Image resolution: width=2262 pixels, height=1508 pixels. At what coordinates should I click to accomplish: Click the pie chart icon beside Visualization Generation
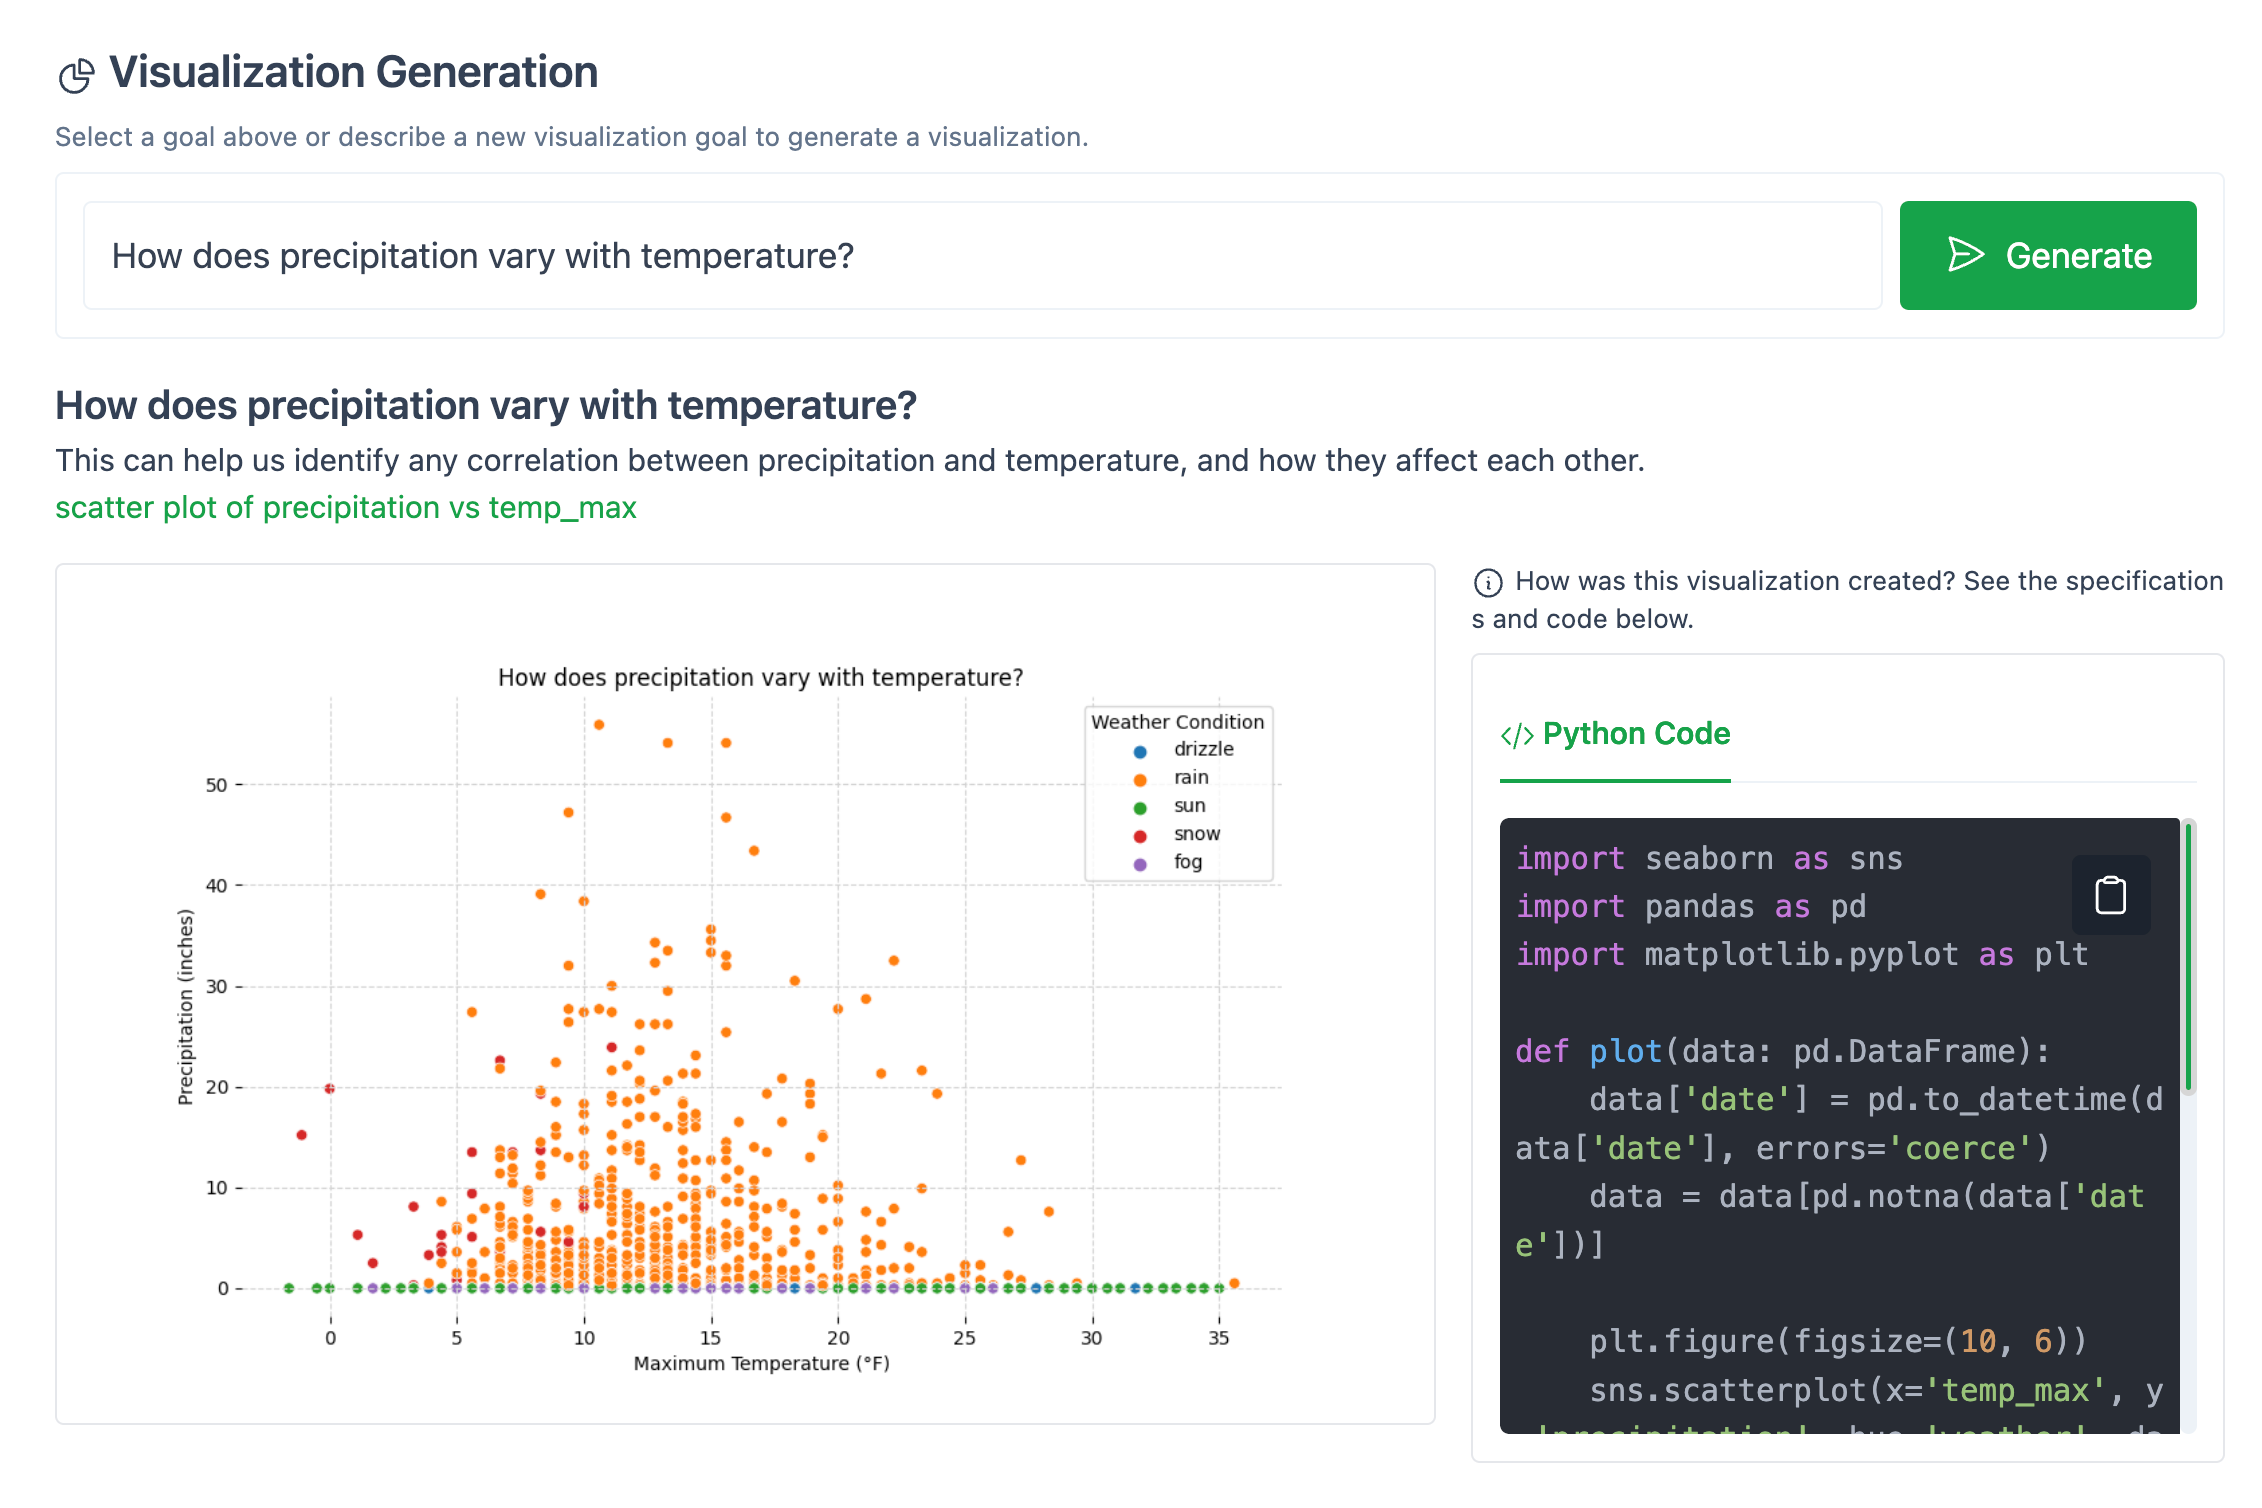point(74,72)
